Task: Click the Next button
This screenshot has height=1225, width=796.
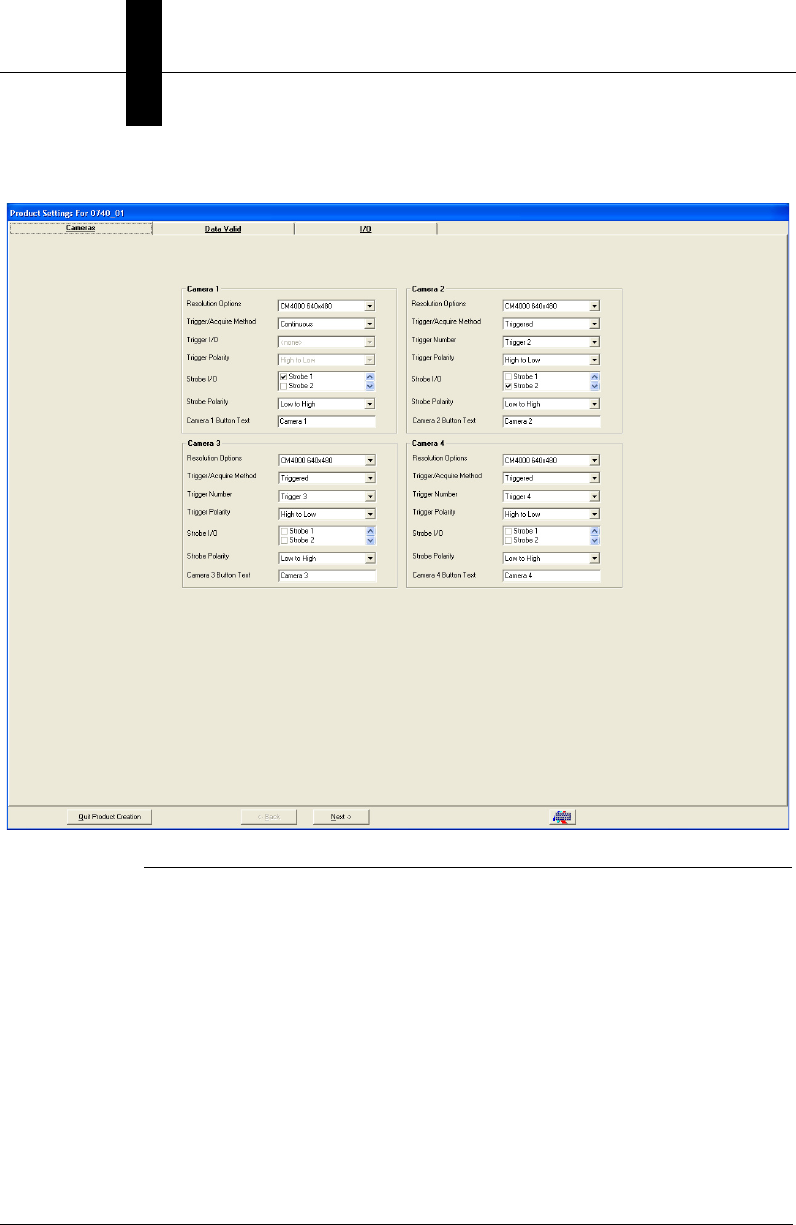Action: click(x=340, y=817)
